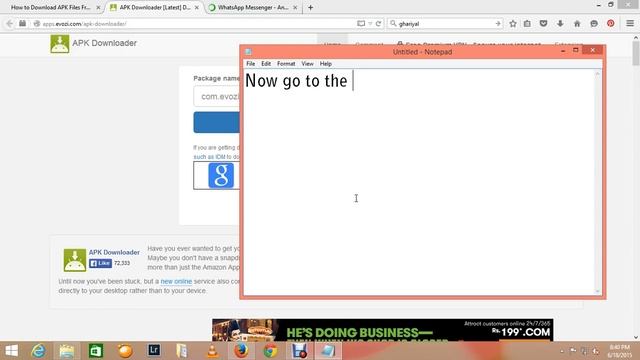Open the Lightroom taskbar icon

coord(154,350)
